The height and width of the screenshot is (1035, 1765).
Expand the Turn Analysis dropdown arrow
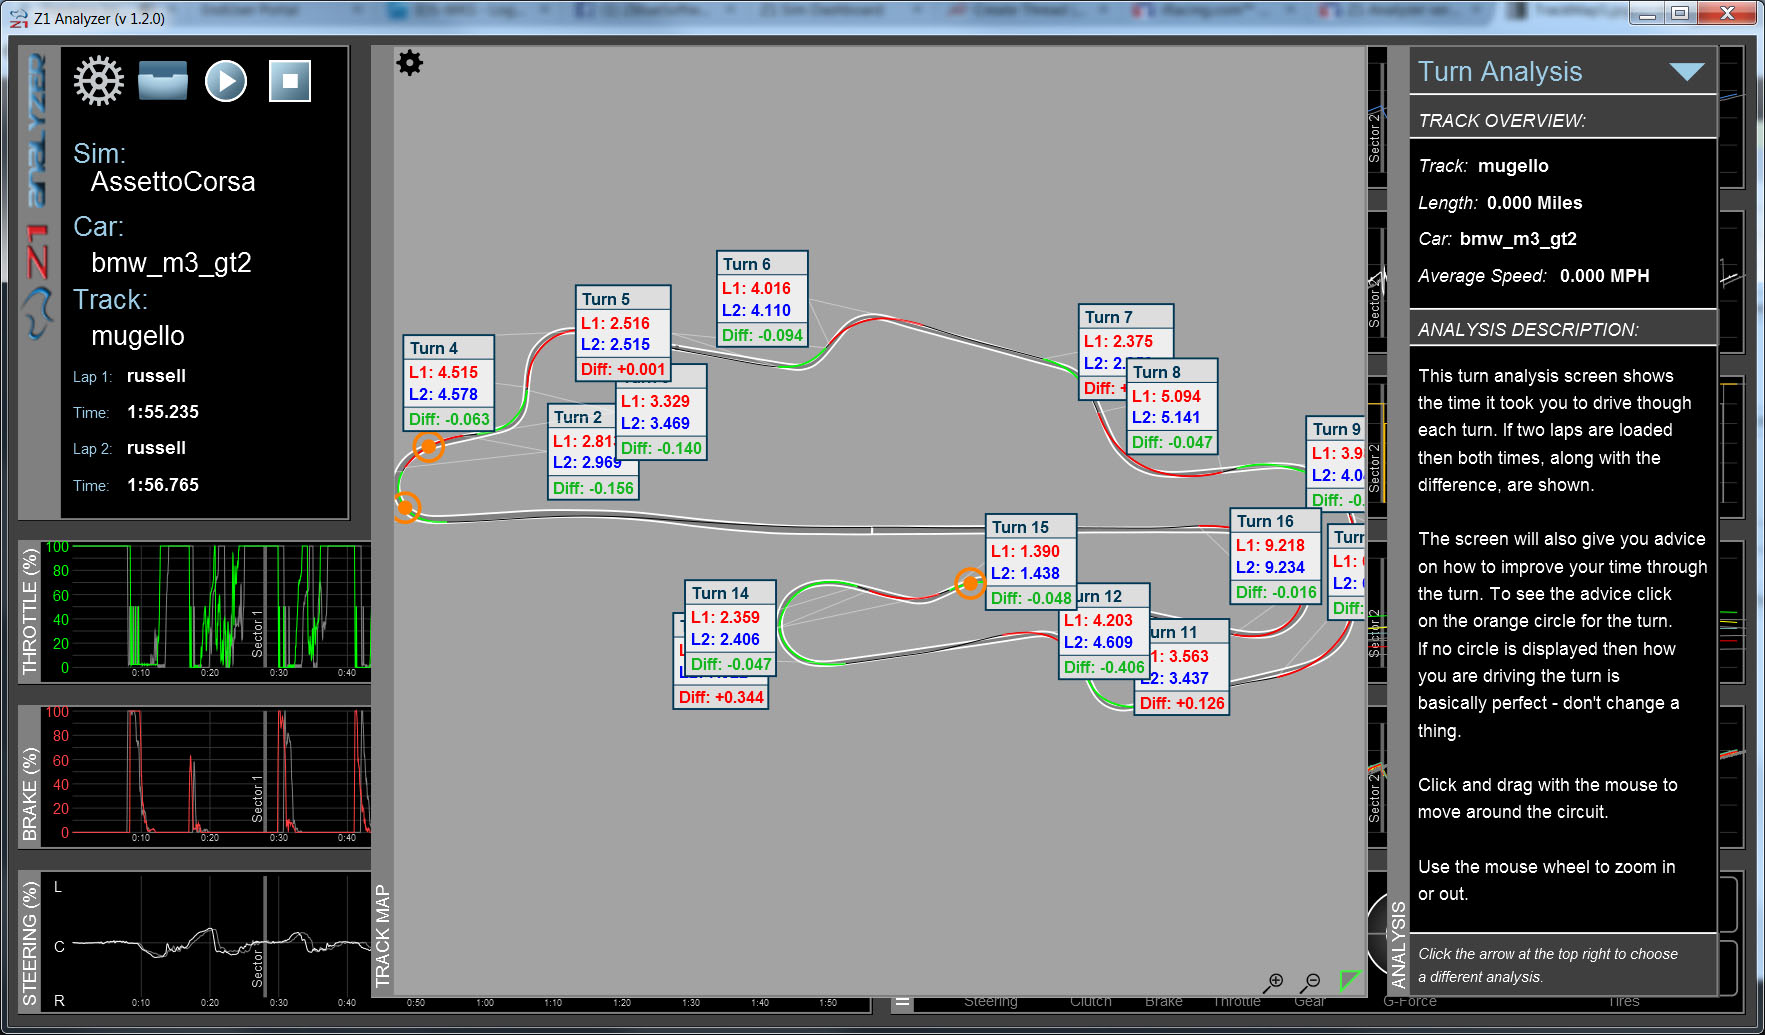tap(1687, 72)
